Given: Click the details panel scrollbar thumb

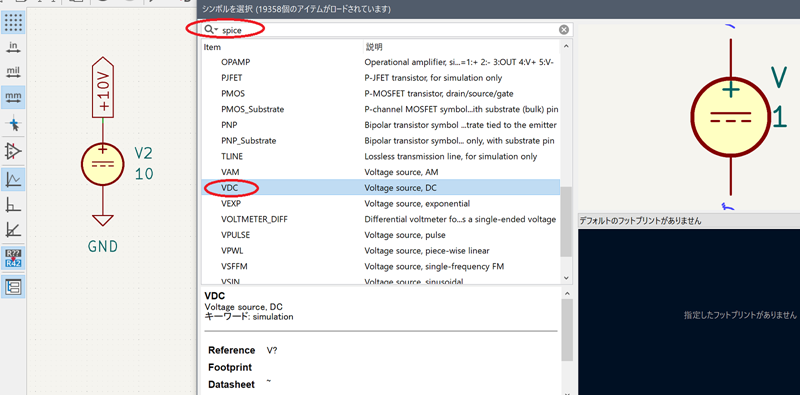Looking at the screenshot, I should coord(566,330).
